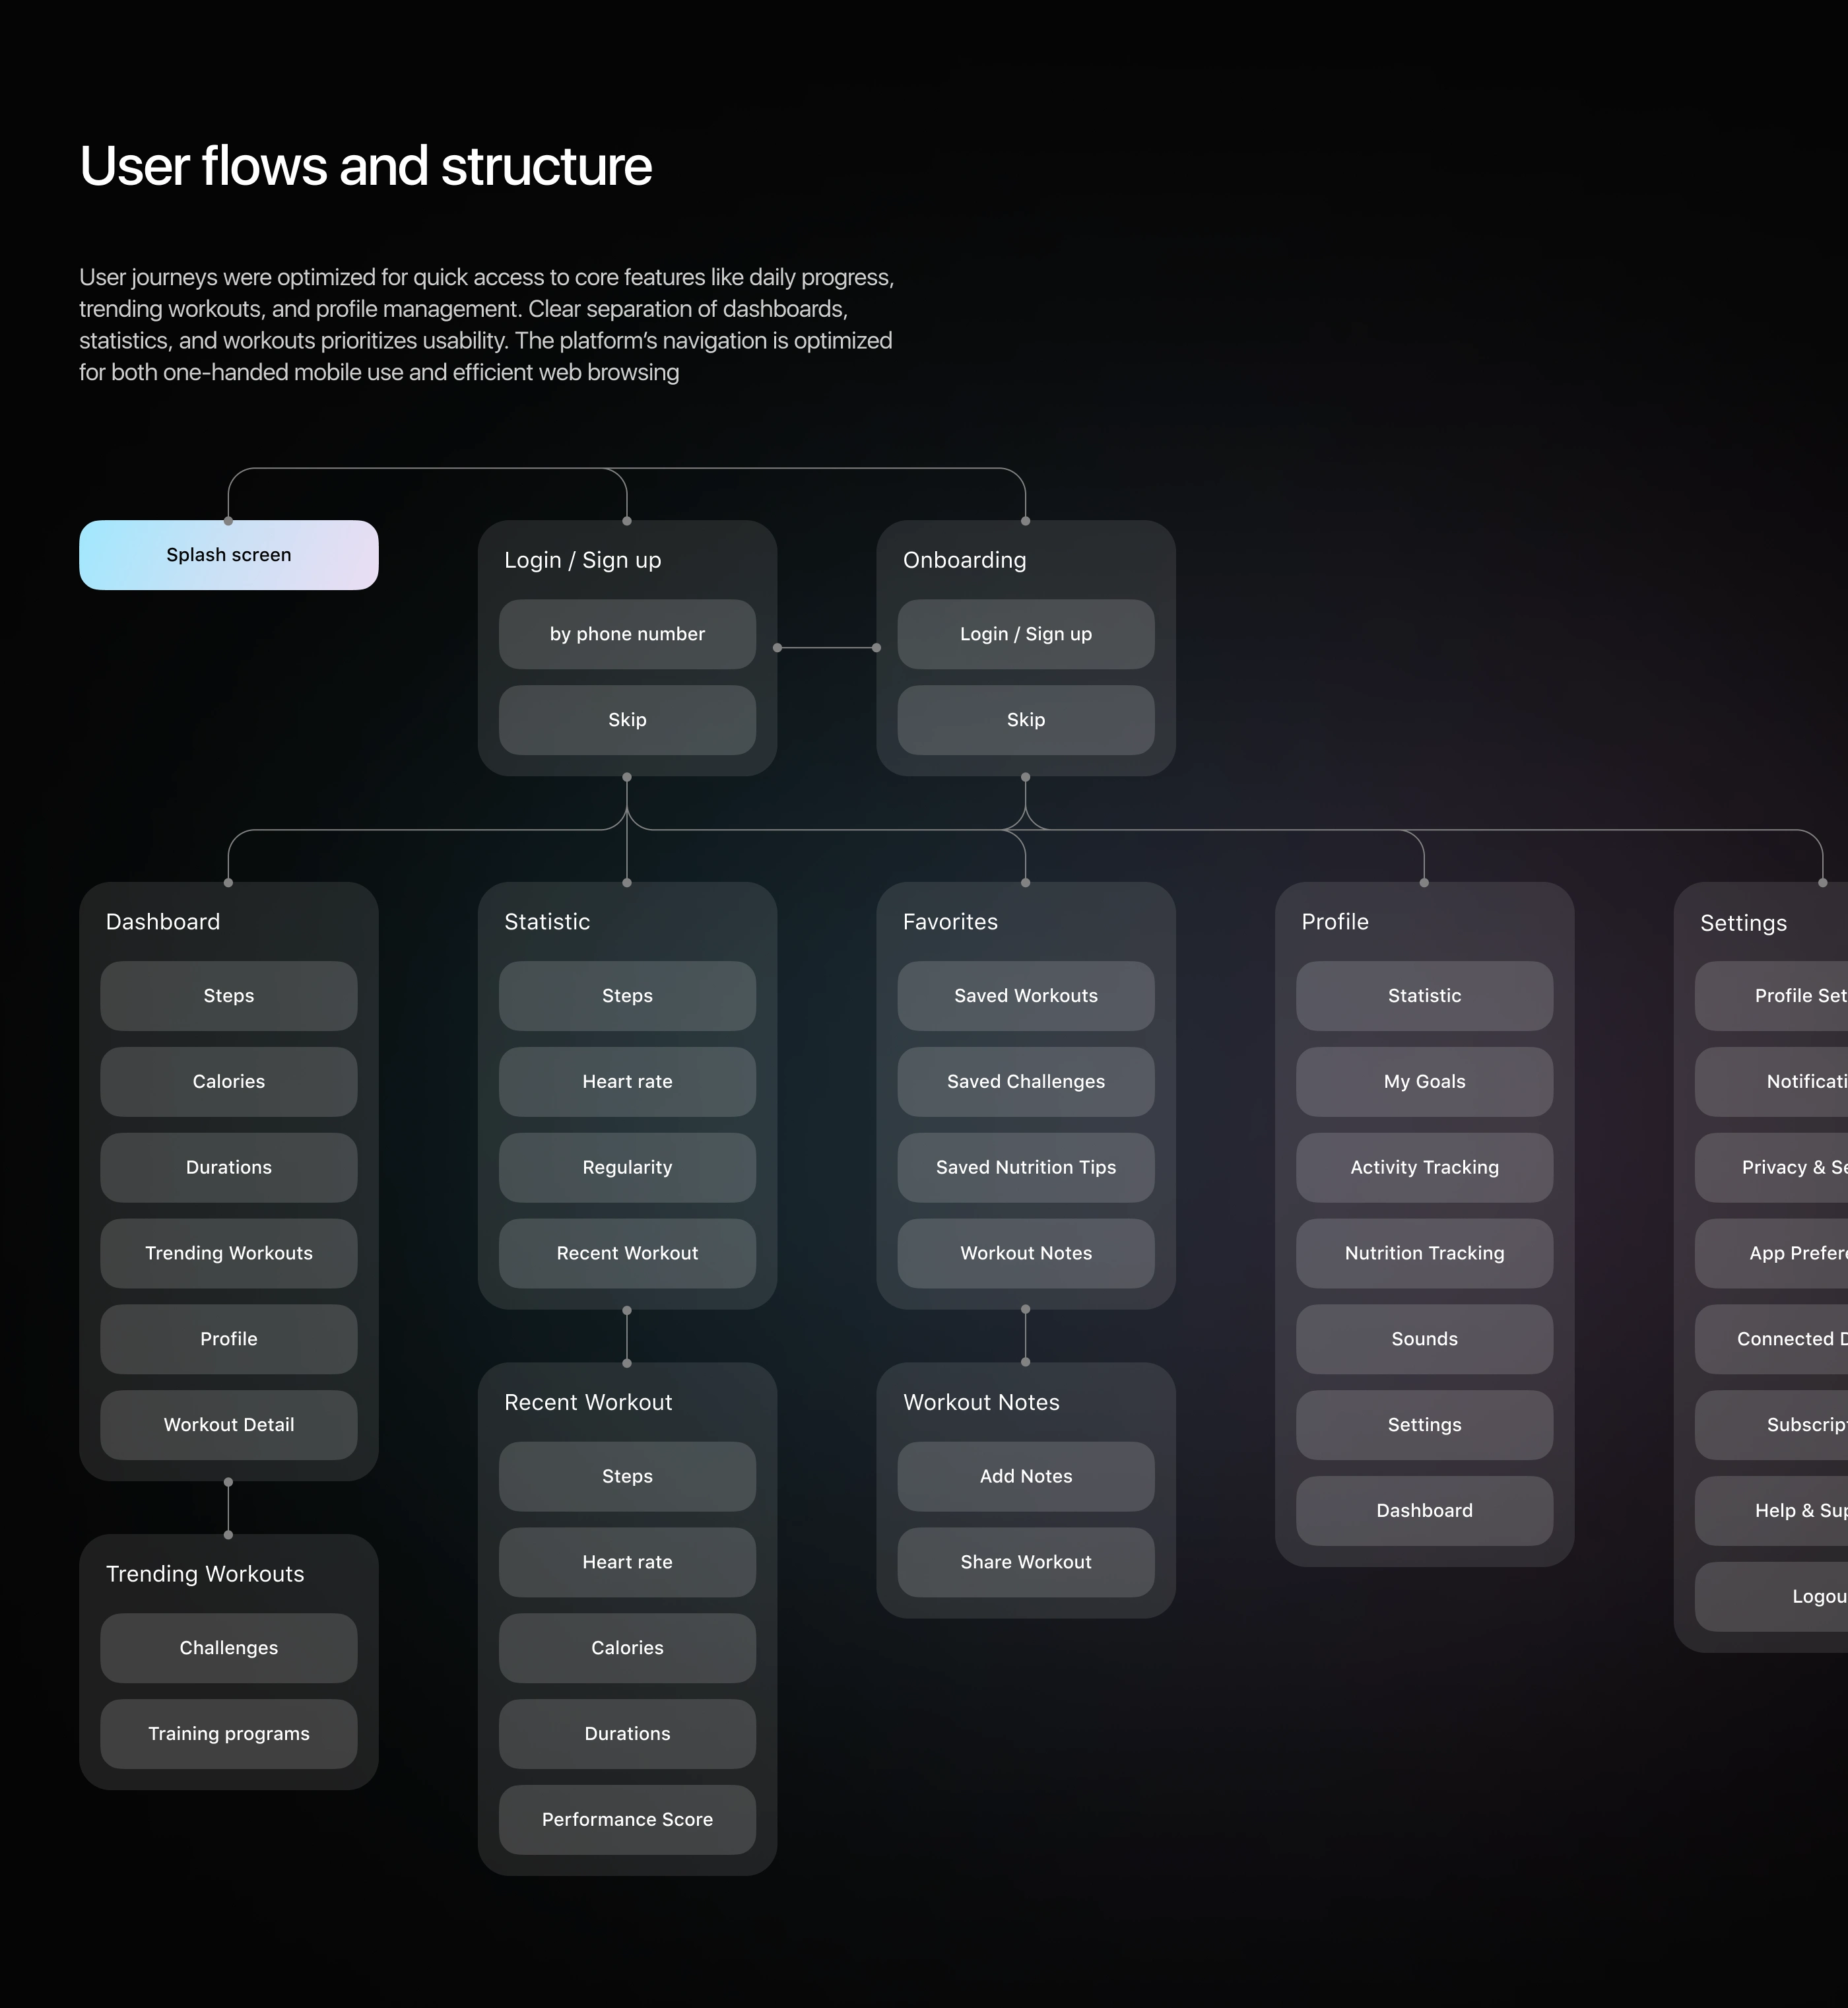Open My Goals in the Profile group

[x=1424, y=1082]
